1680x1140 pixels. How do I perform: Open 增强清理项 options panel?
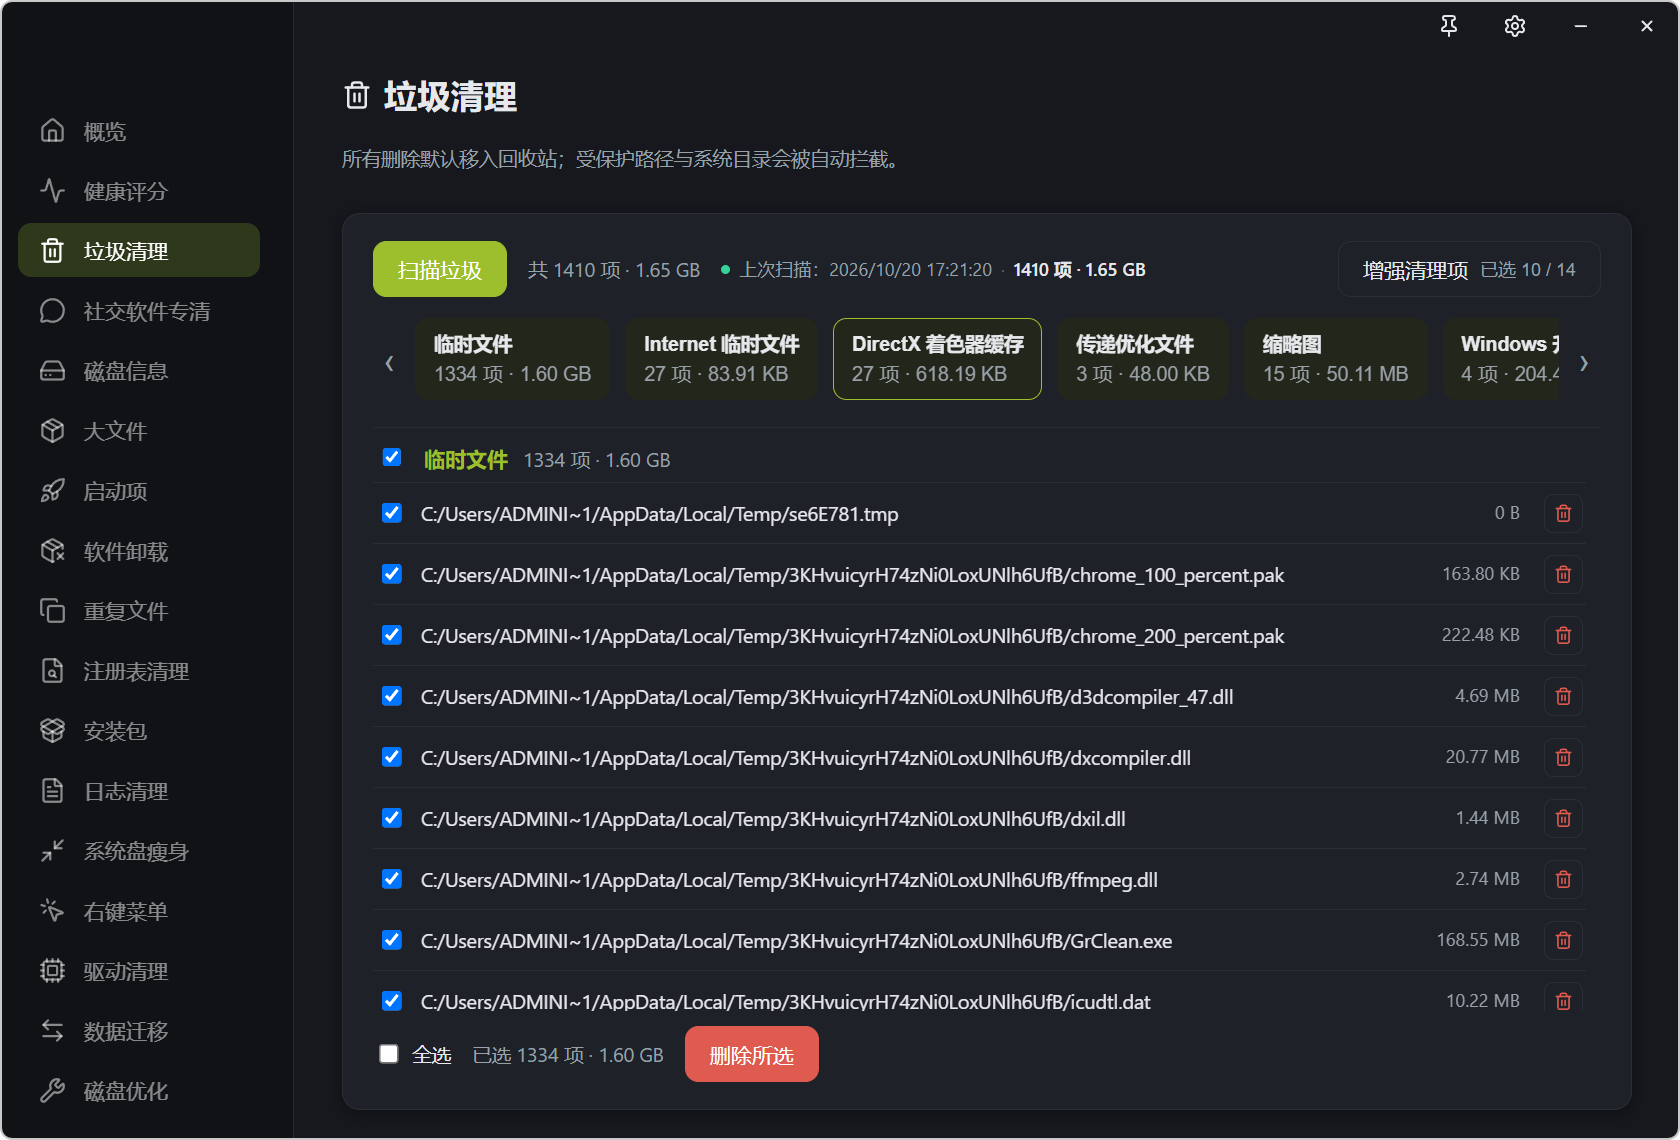[x=1469, y=270]
